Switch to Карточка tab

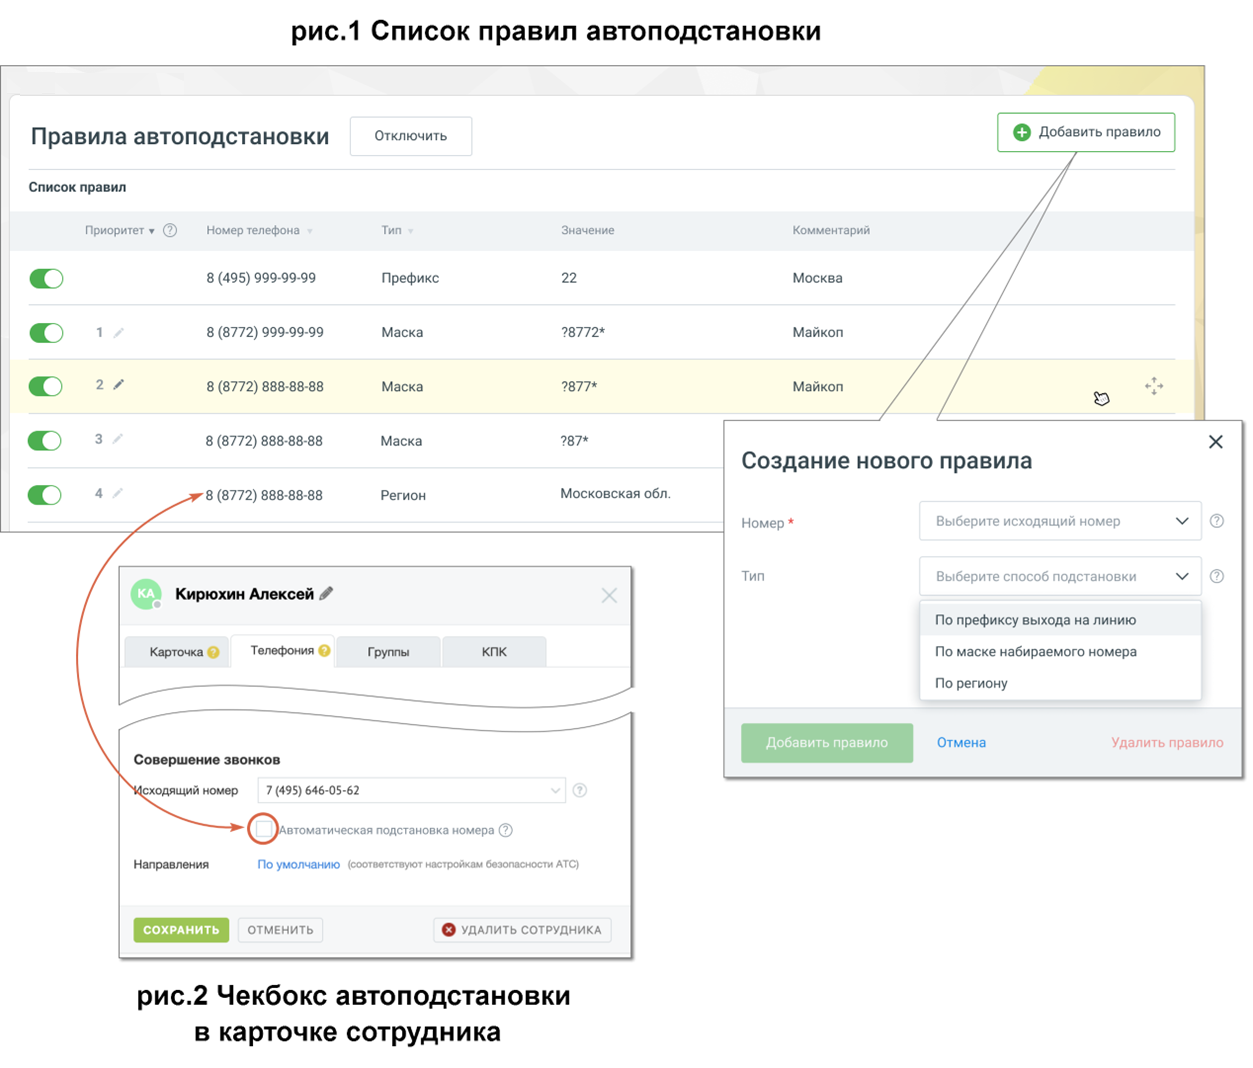[176, 652]
